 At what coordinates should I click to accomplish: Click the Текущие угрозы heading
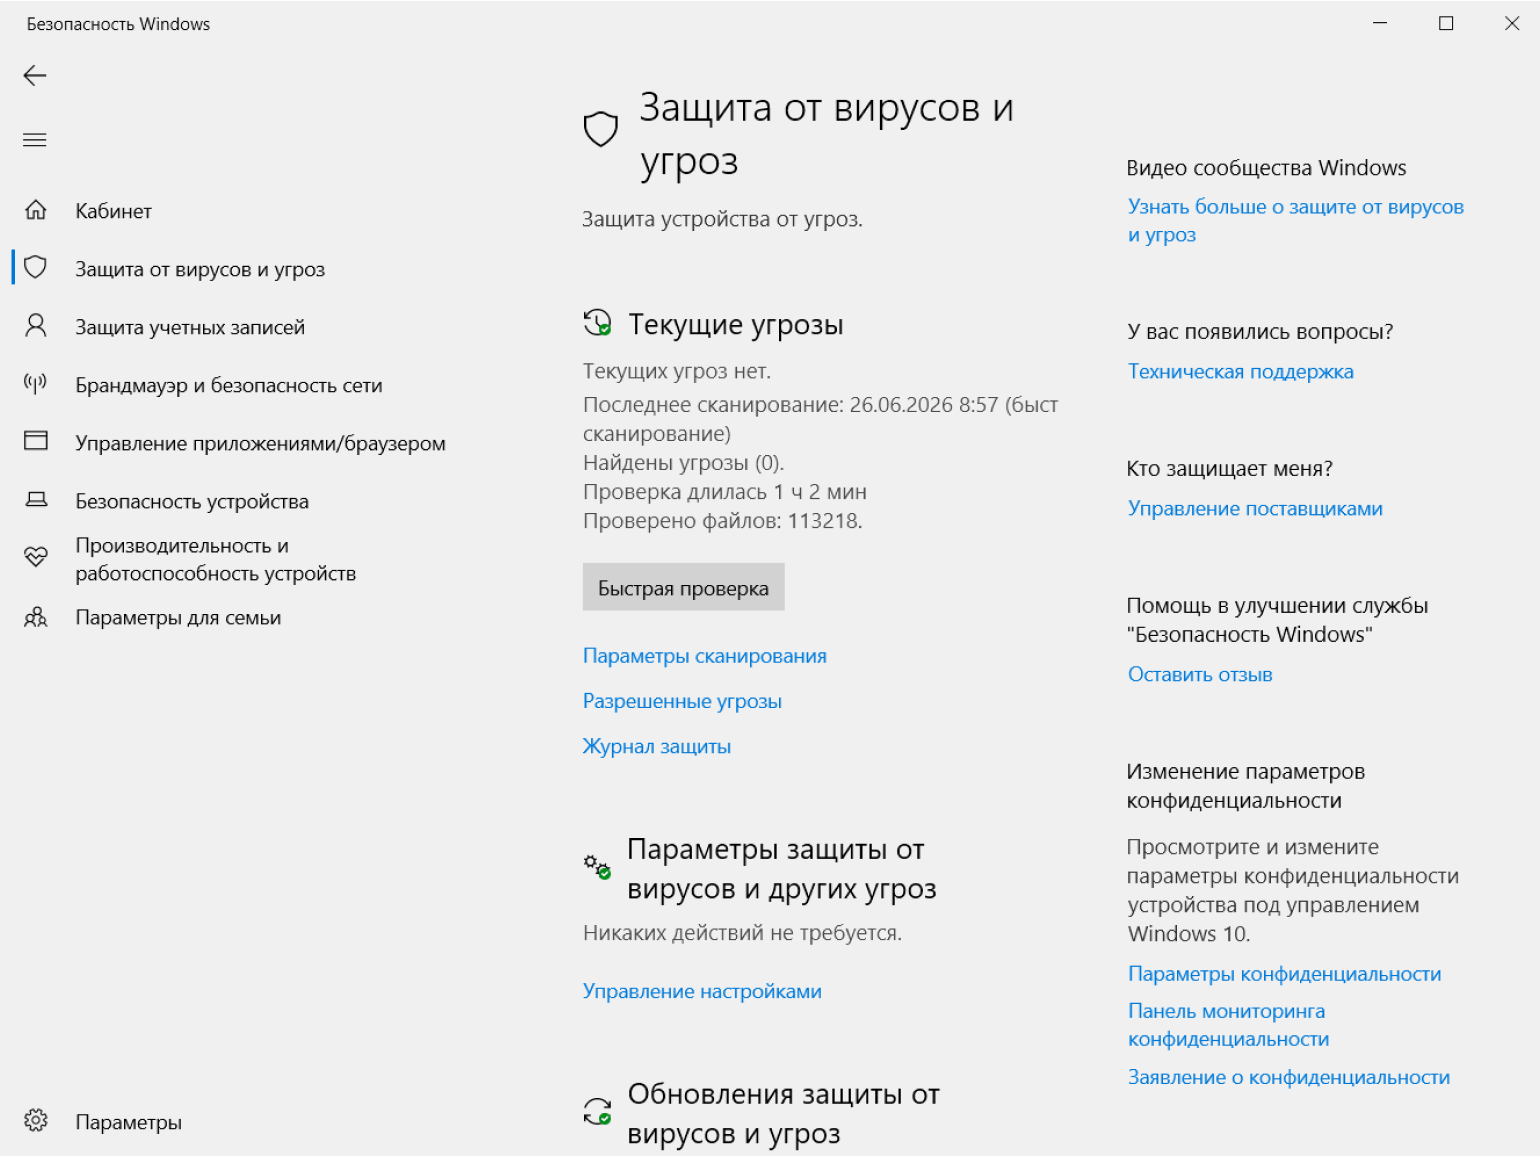click(x=736, y=325)
